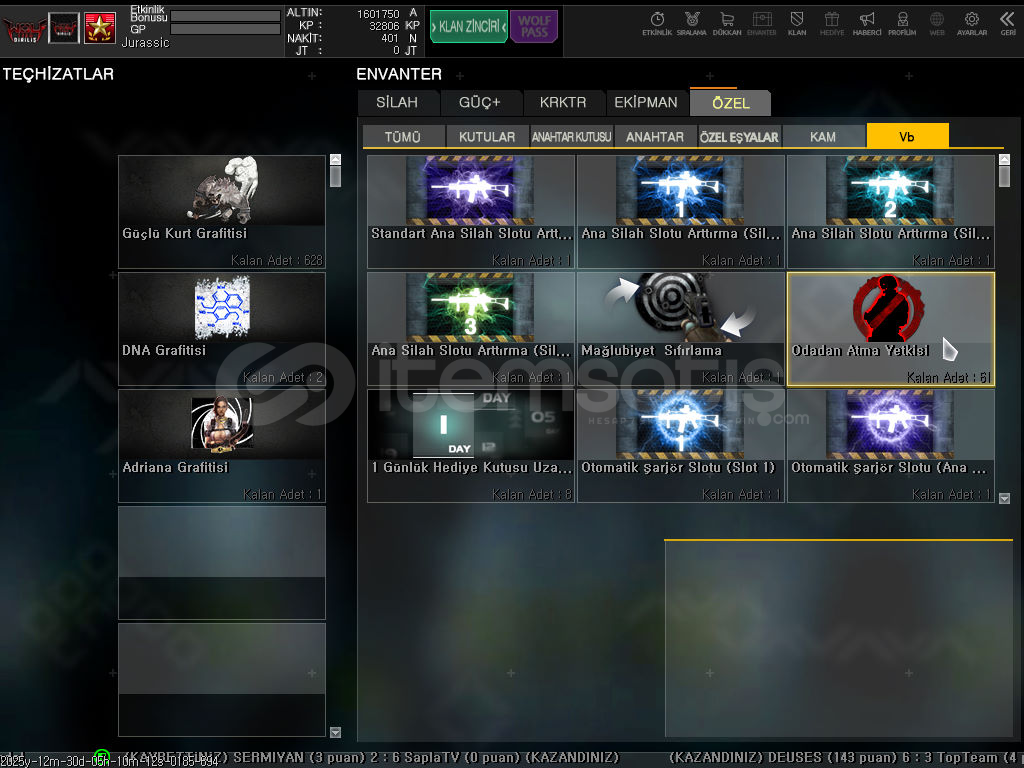Click the KLAN ZİNCİRİ button
The width and height of the screenshot is (1024, 768).
tap(468, 27)
